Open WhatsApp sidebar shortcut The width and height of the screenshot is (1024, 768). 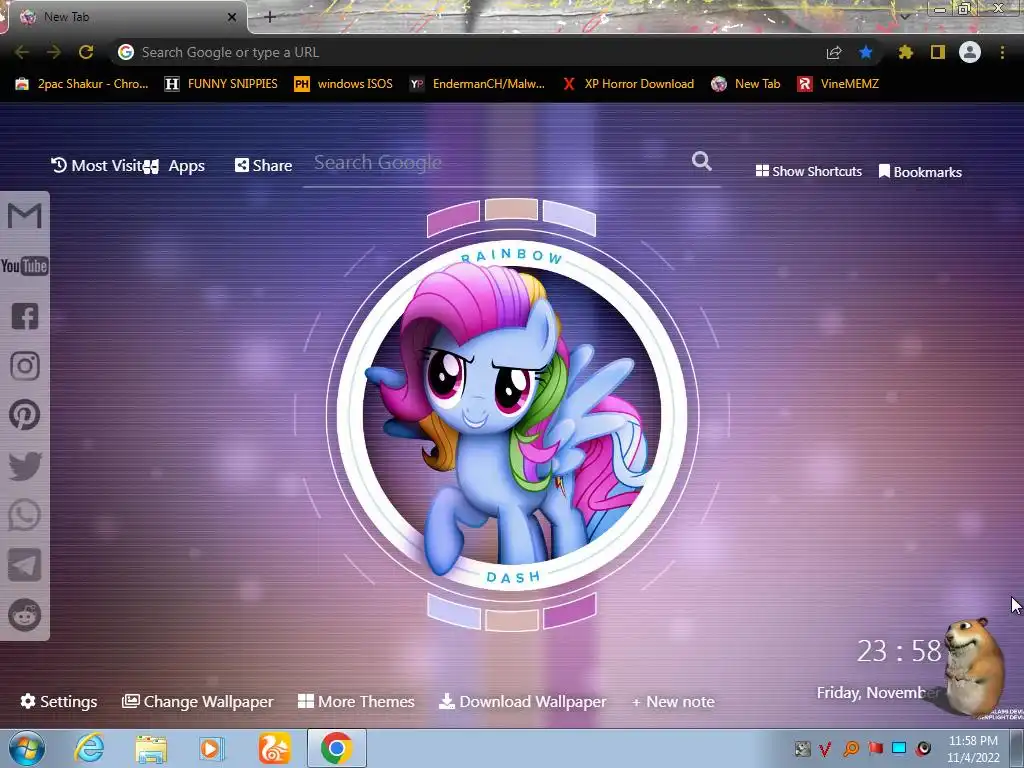pos(25,515)
